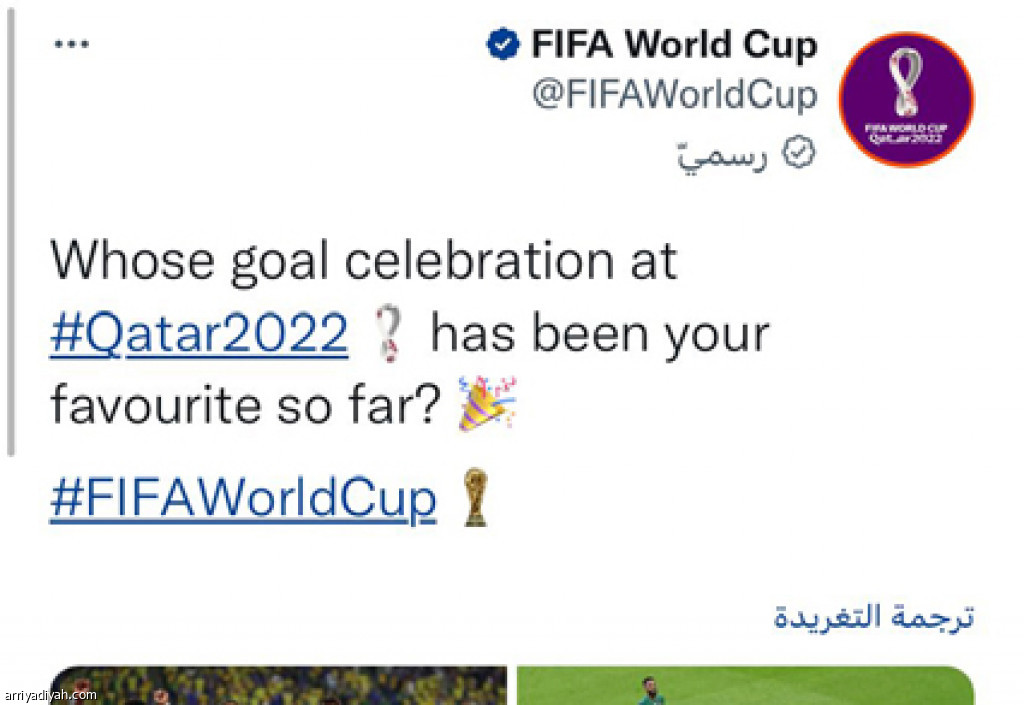Click the arriyadiyah.com watermark

[50, 695]
